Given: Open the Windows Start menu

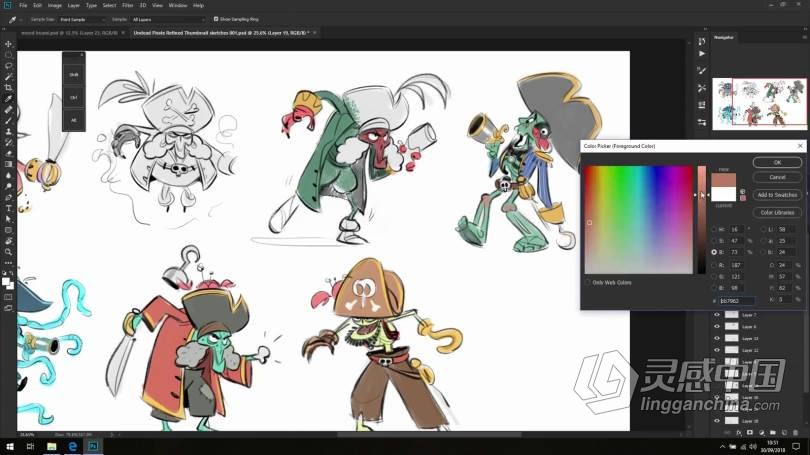Looking at the screenshot, I should pyautogui.click(x=10, y=446).
